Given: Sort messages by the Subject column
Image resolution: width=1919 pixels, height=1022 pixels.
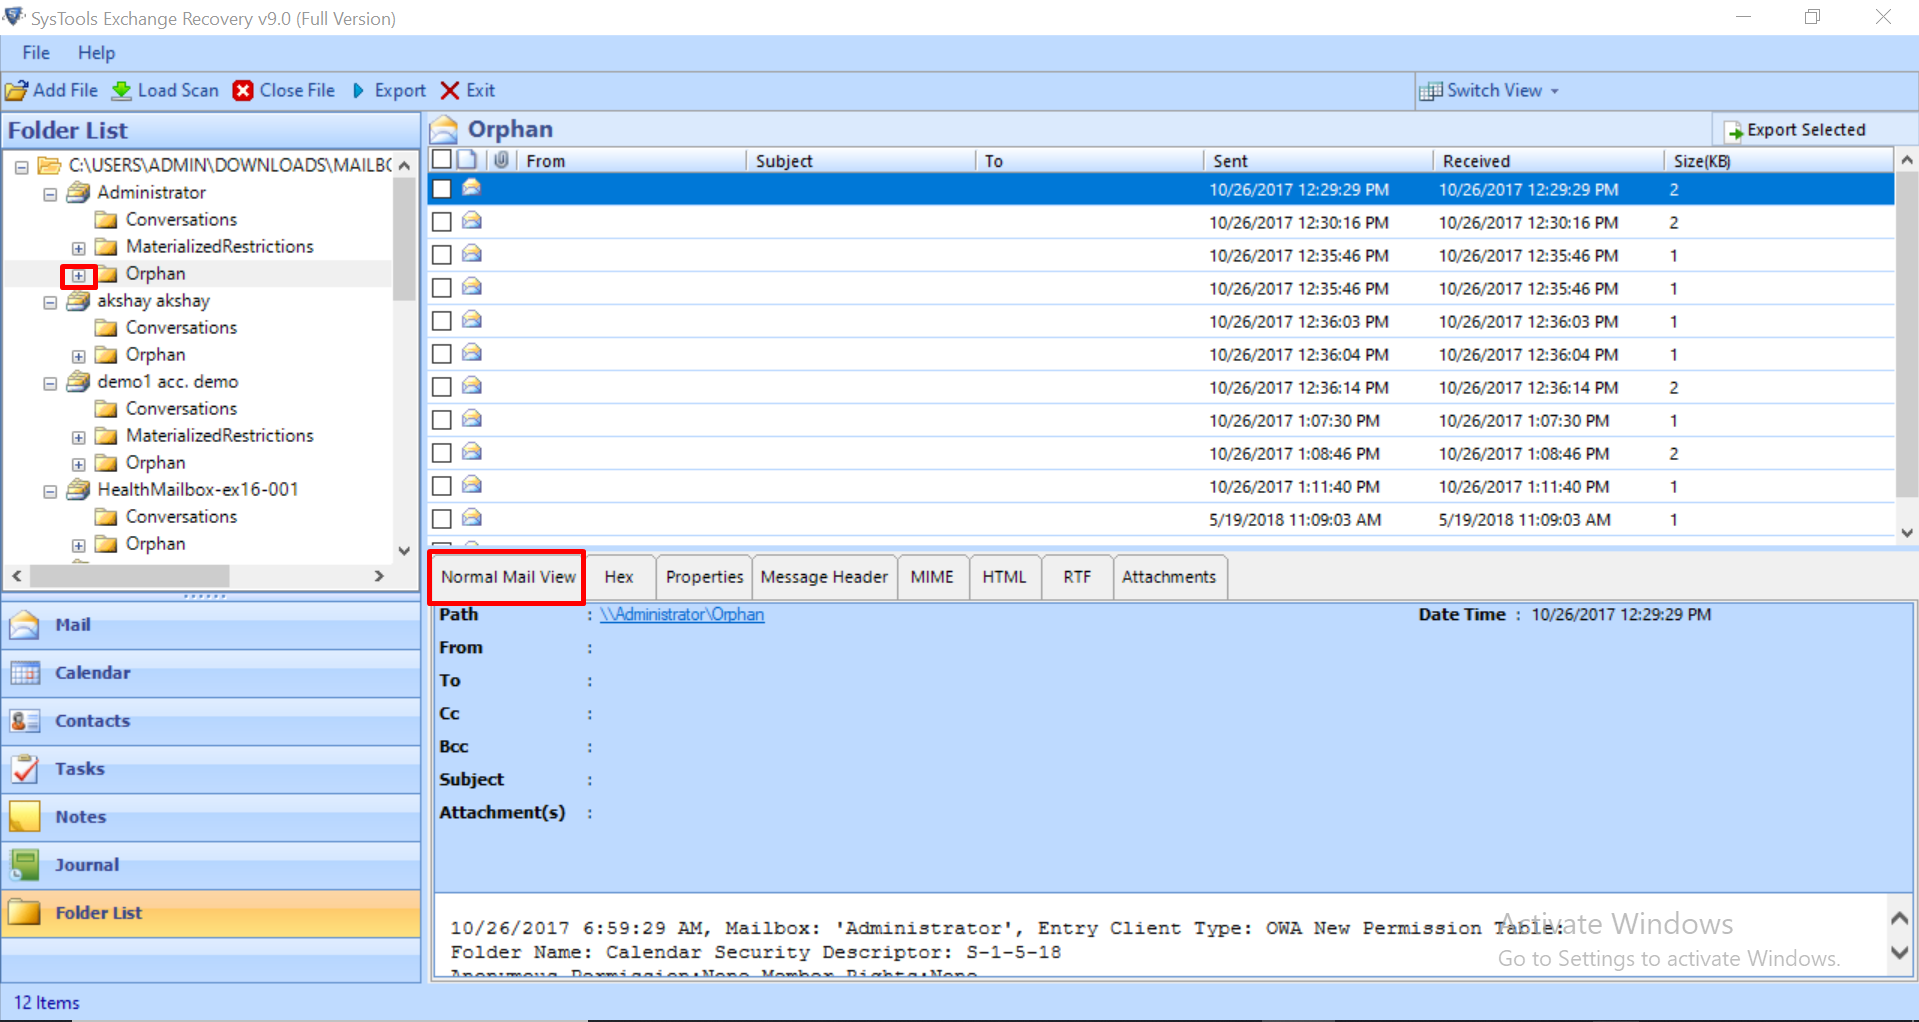Looking at the screenshot, I should (x=860, y=161).
